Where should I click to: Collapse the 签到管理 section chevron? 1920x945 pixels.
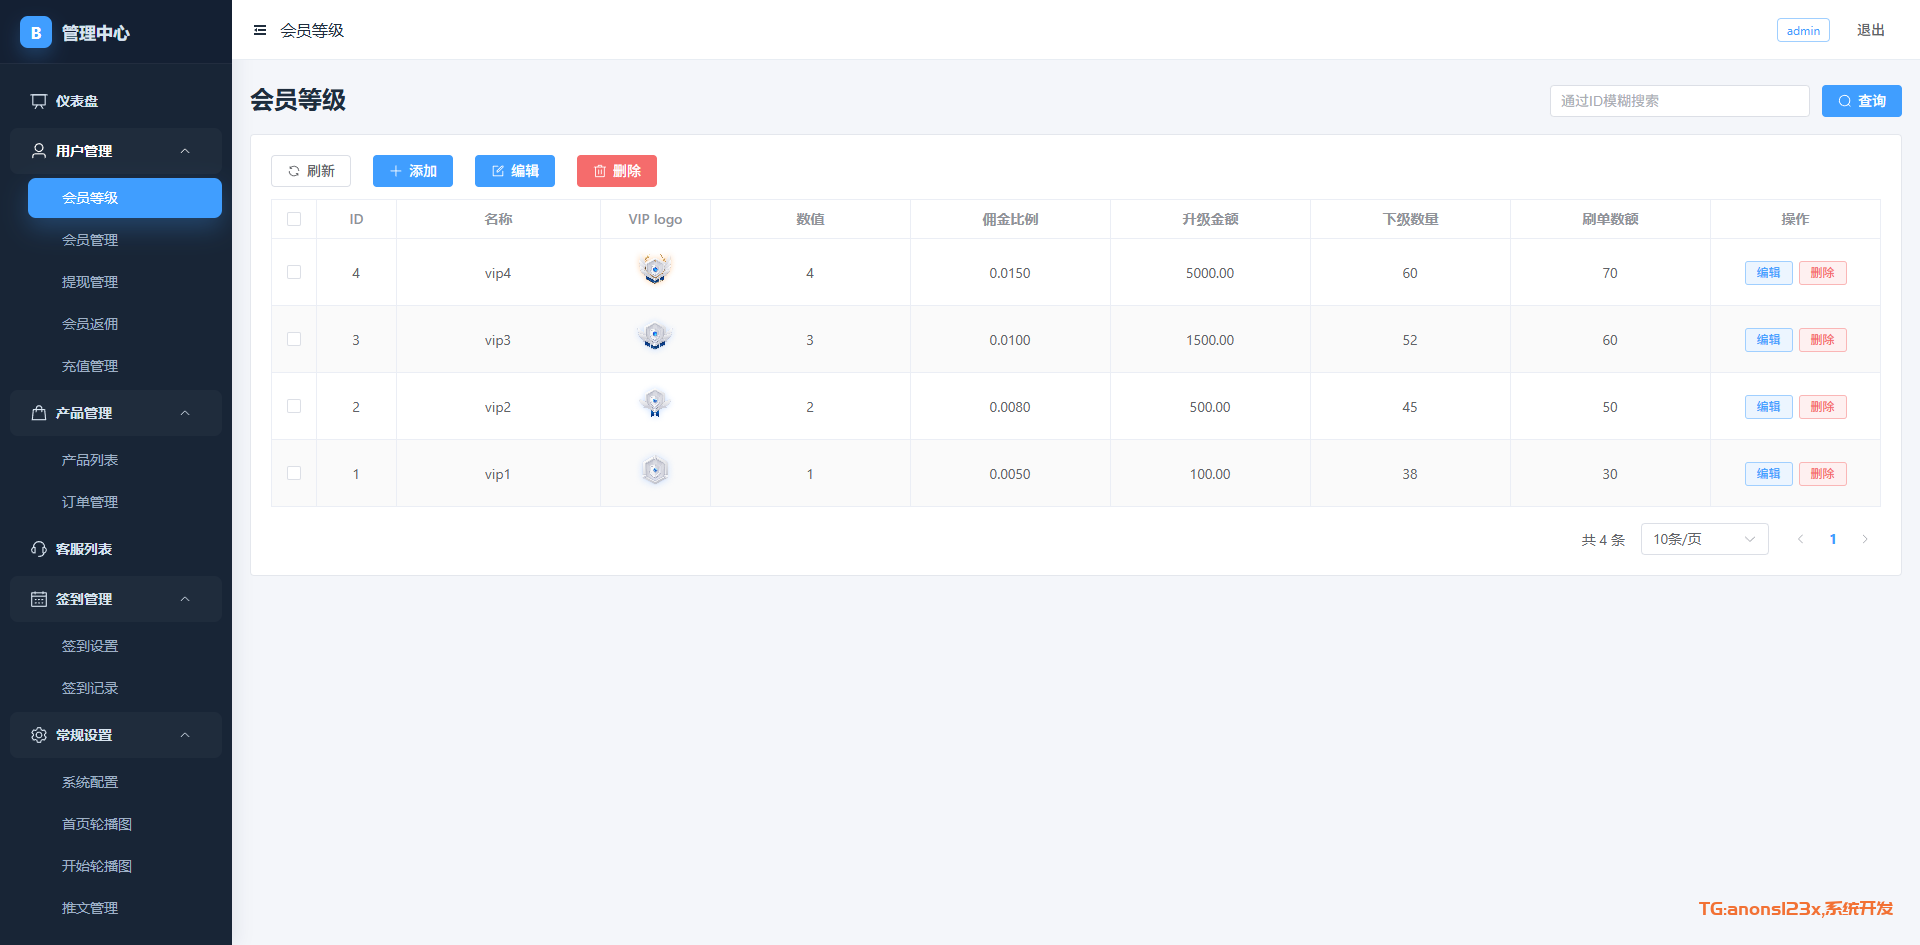point(185,599)
